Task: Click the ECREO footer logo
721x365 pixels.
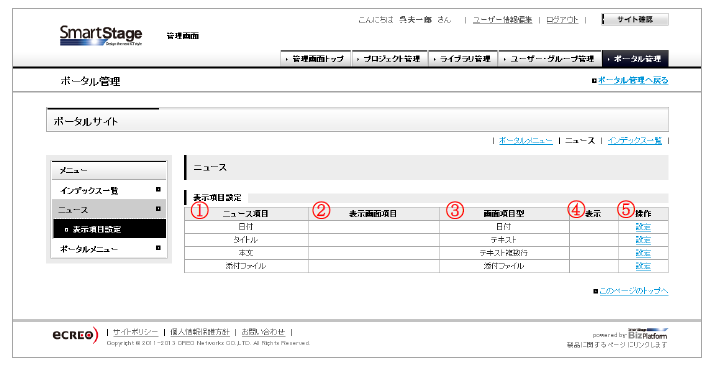Action: click(x=75, y=335)
